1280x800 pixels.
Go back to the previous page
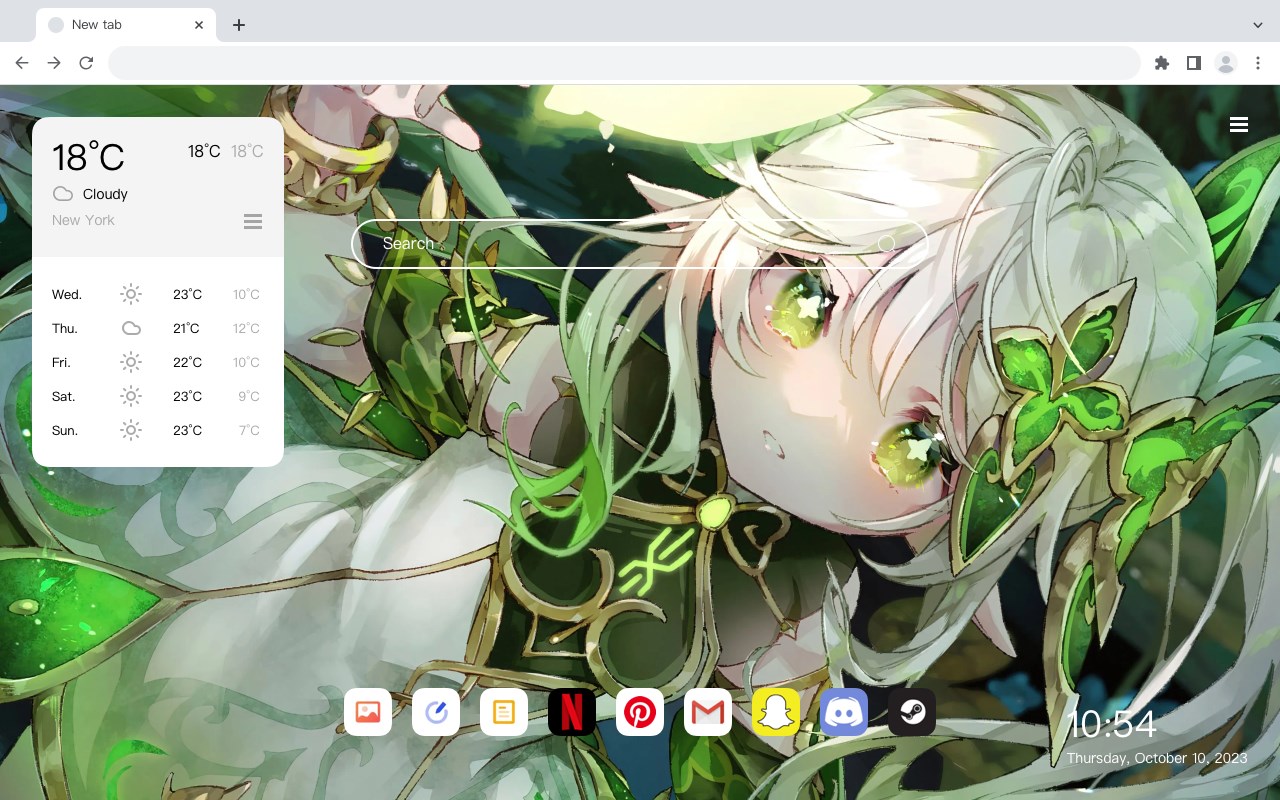[22, 63]
